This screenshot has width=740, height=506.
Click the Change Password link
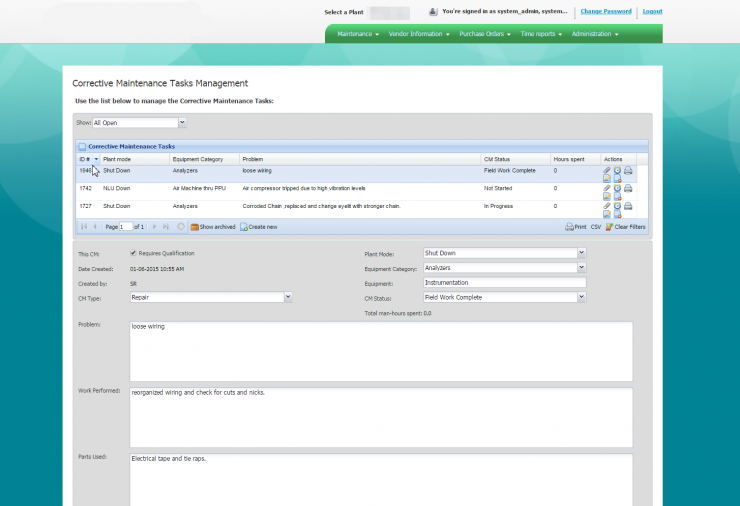point(605,11)
